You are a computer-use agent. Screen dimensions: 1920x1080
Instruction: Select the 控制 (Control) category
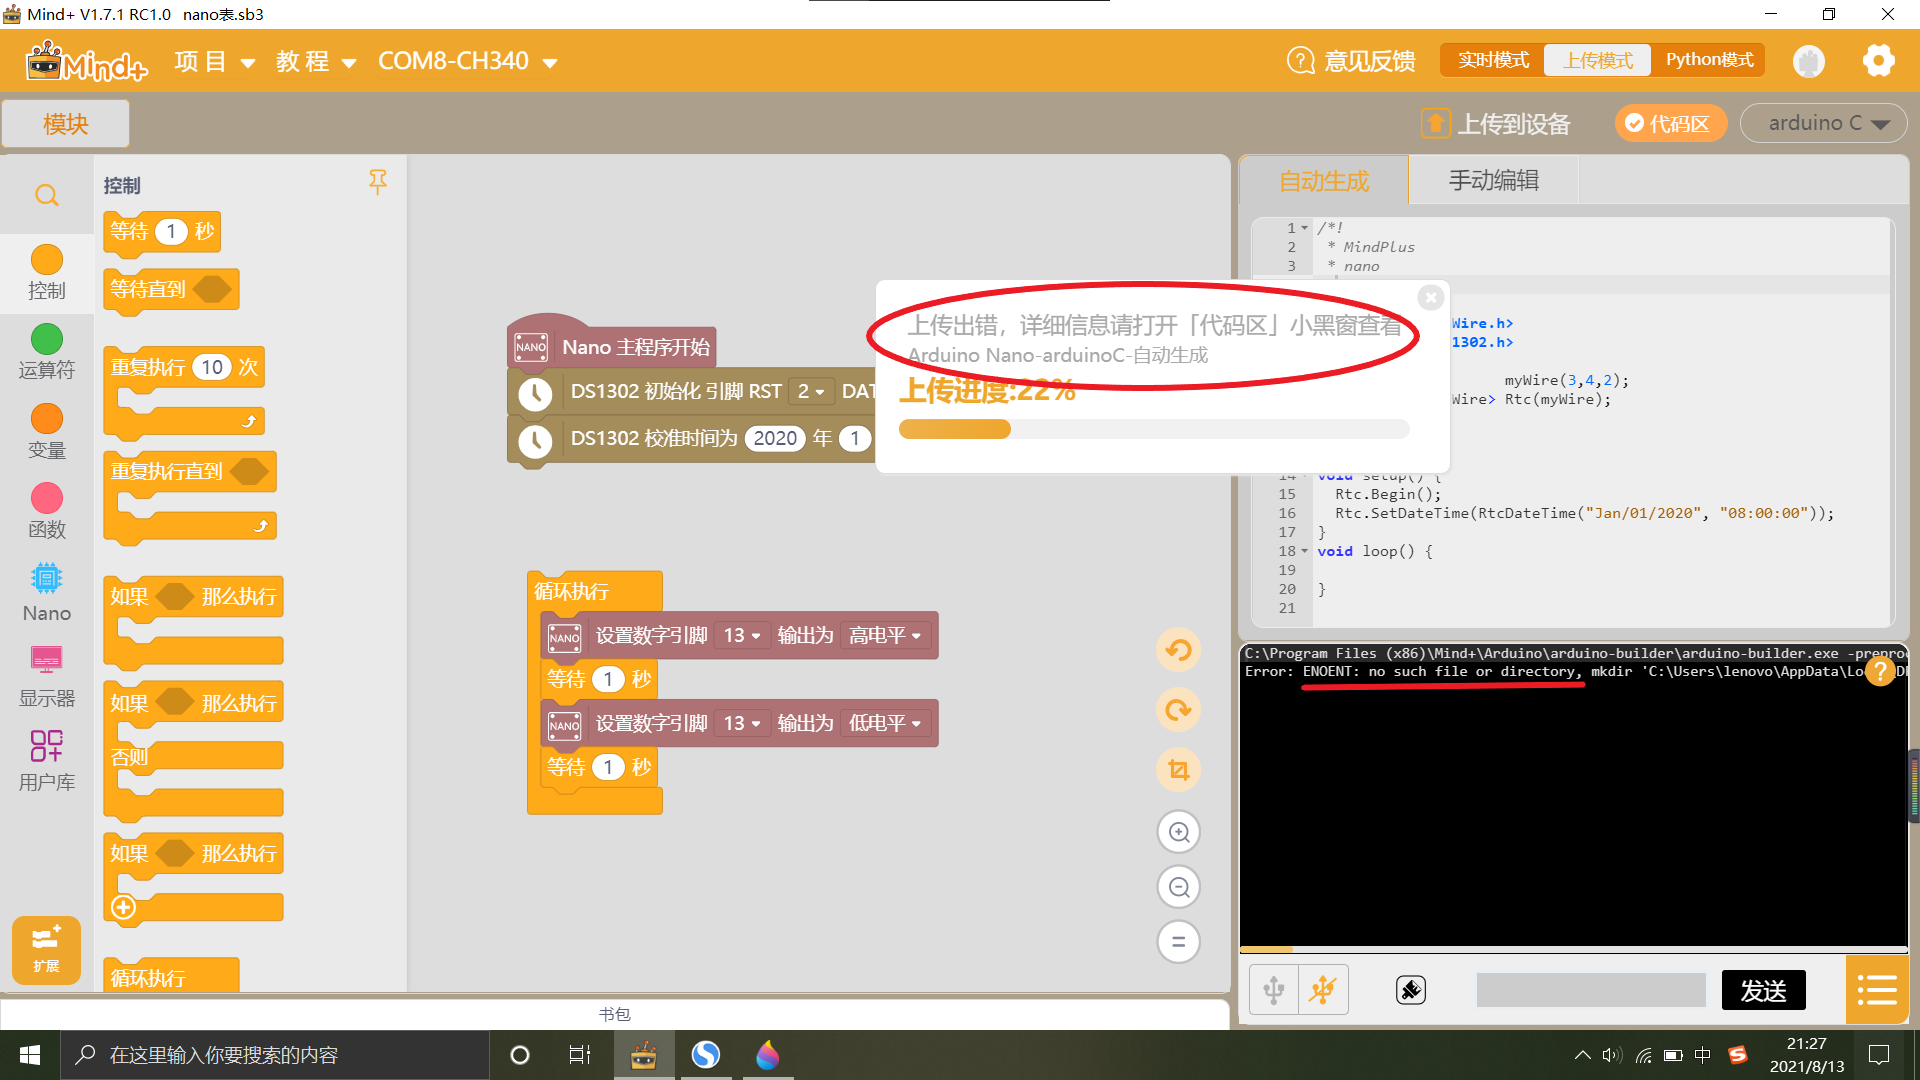[47, 273]
